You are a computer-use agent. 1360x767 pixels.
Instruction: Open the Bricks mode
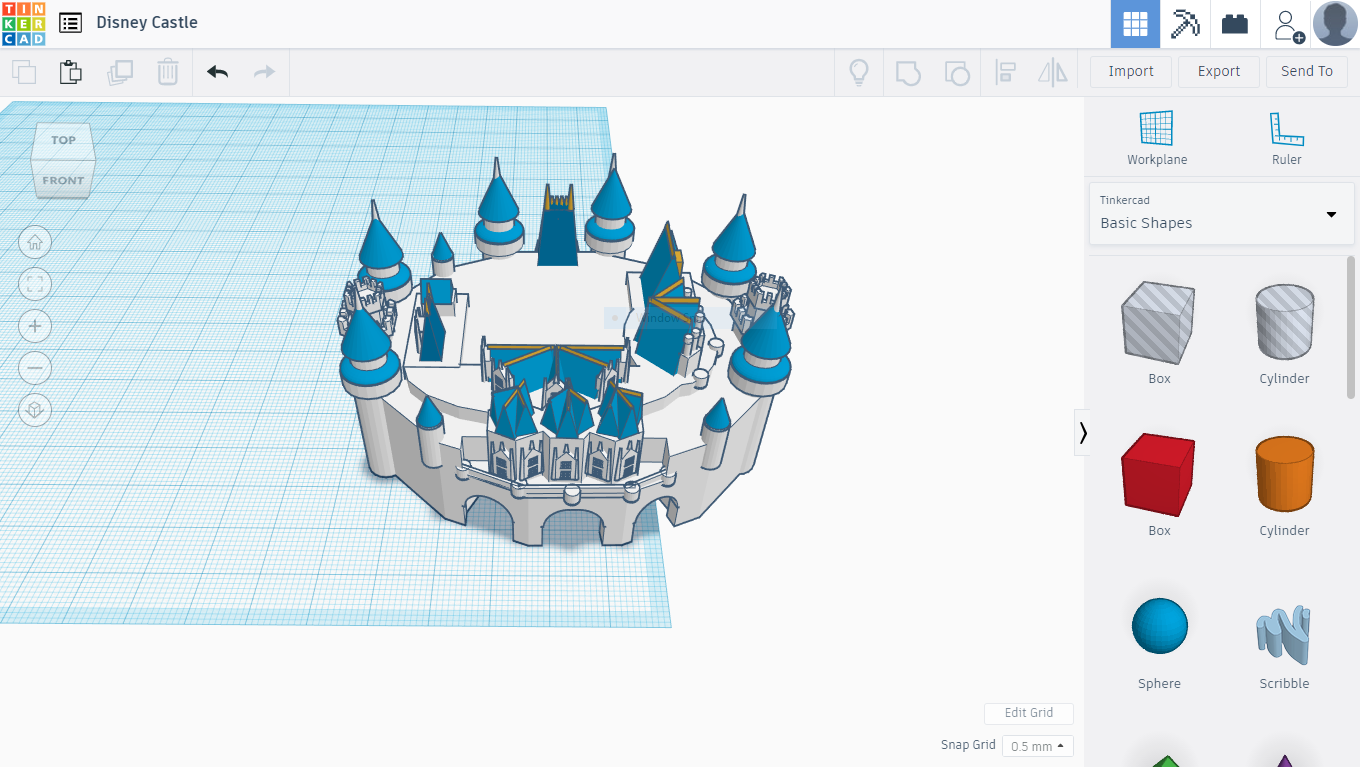1235,24
